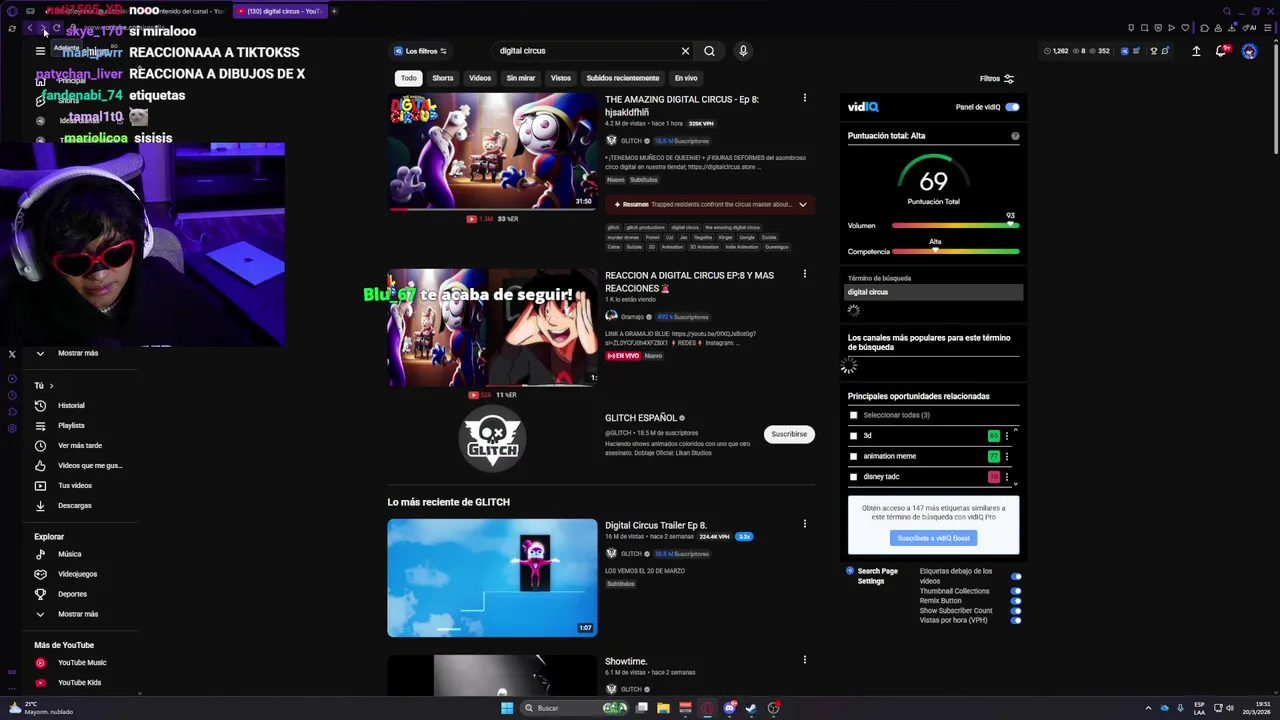
Task: Open Música under Explorar
Action: 70,554
